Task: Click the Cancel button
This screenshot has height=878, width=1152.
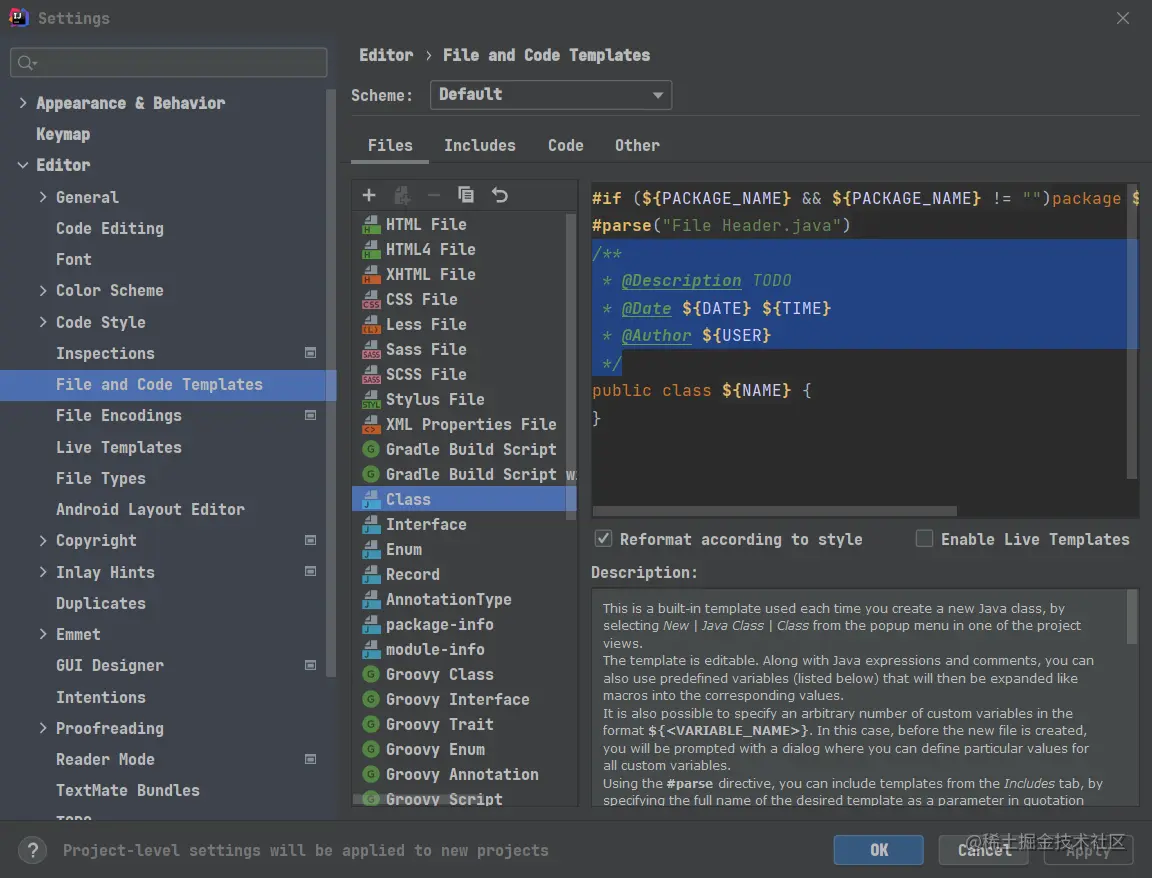Action: coord(984,850)
